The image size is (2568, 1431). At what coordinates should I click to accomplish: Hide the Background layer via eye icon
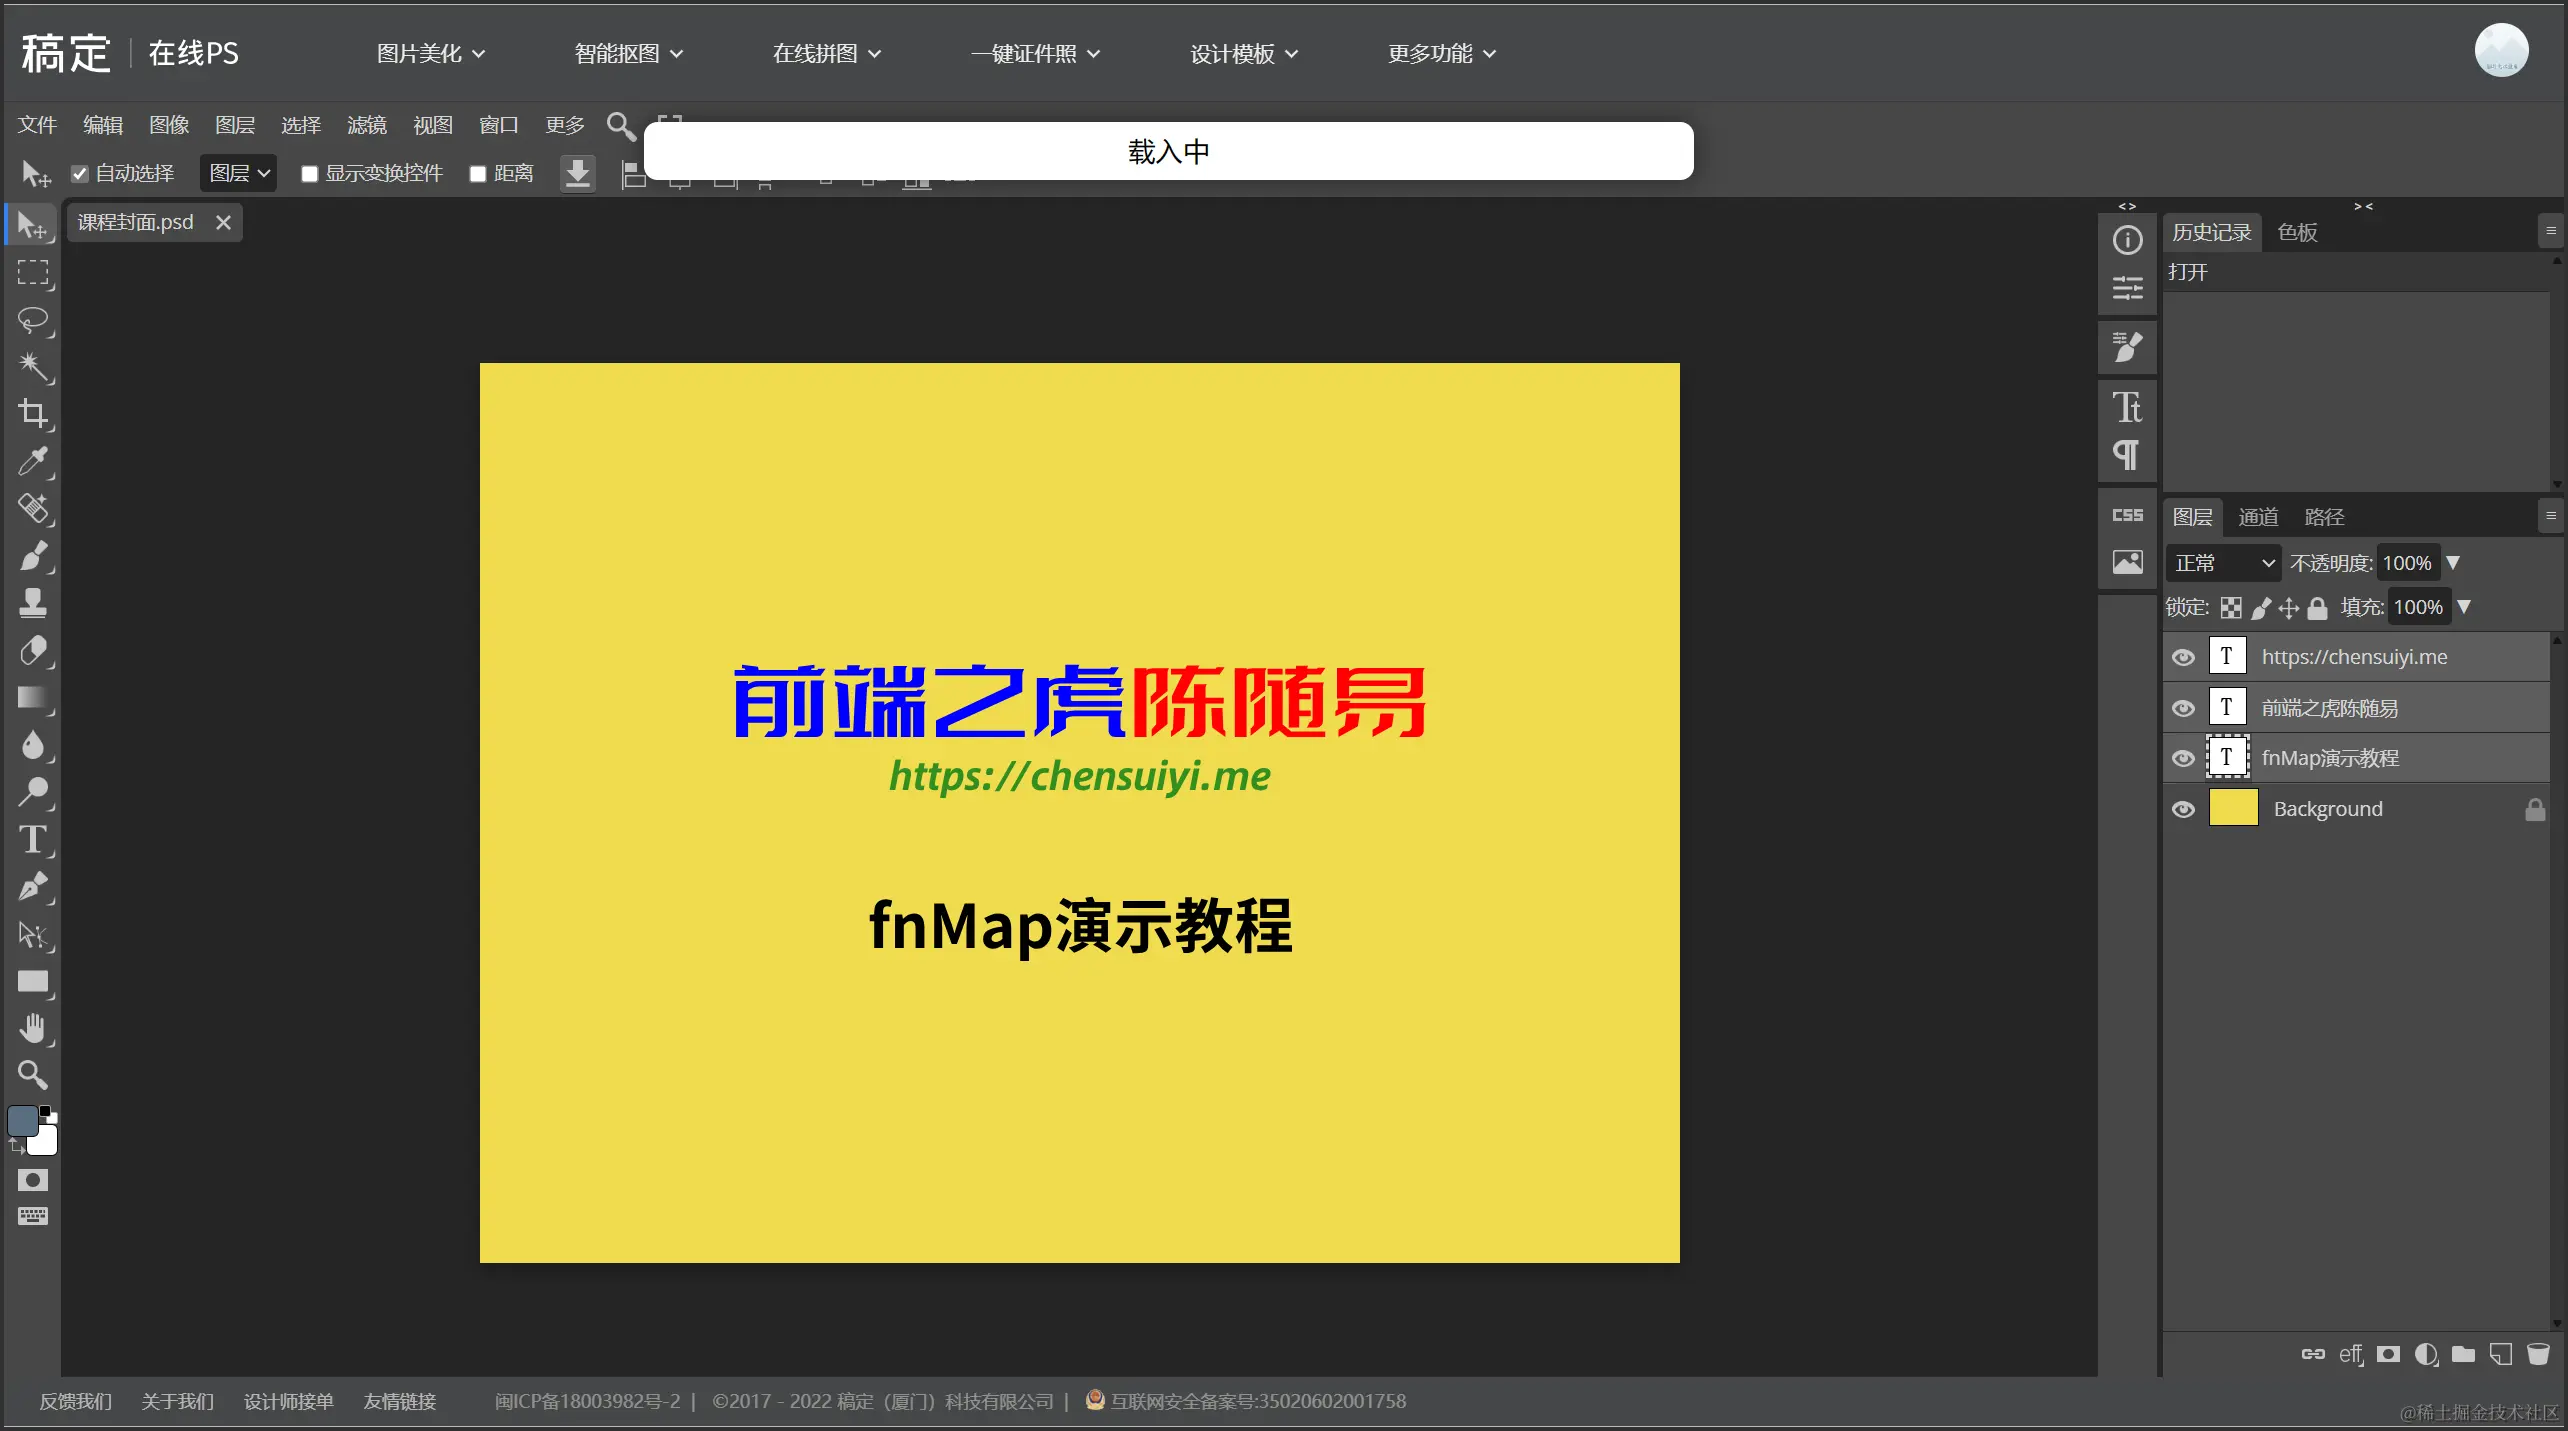click(2183, 809)
